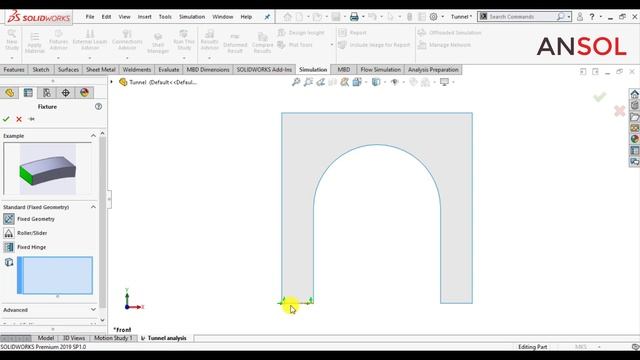Open the View Settings monitor icon

pos(444,82)
